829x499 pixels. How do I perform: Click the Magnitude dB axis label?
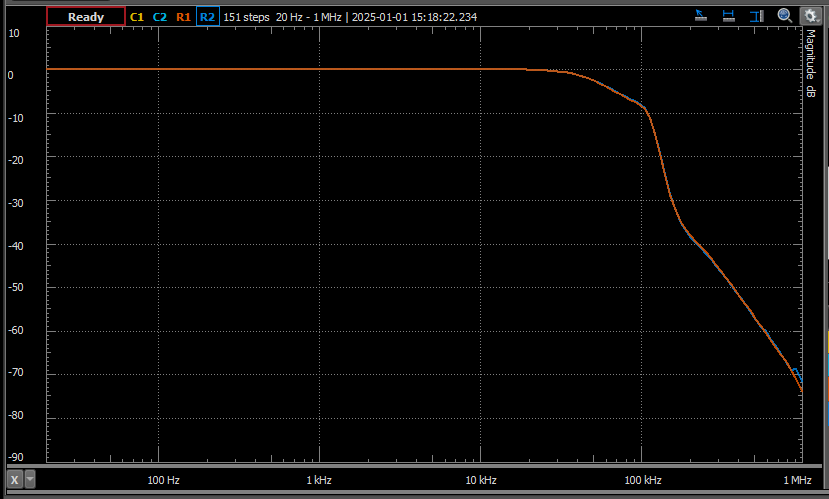(811, 62)
